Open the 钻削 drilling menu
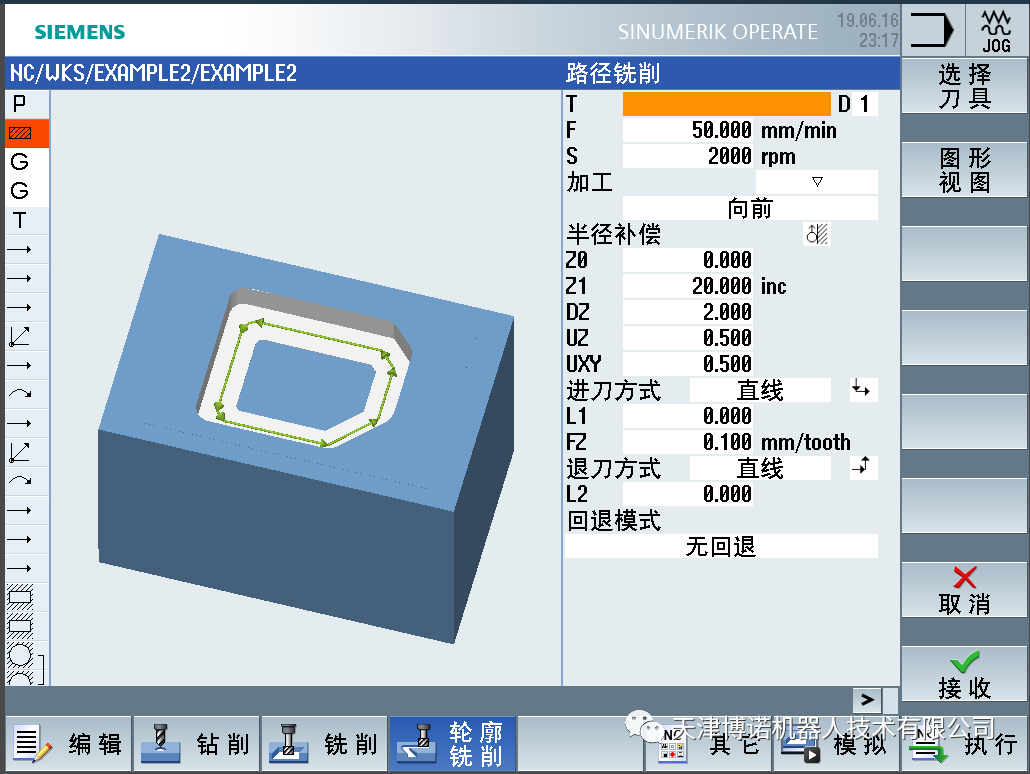 point(196,745)
